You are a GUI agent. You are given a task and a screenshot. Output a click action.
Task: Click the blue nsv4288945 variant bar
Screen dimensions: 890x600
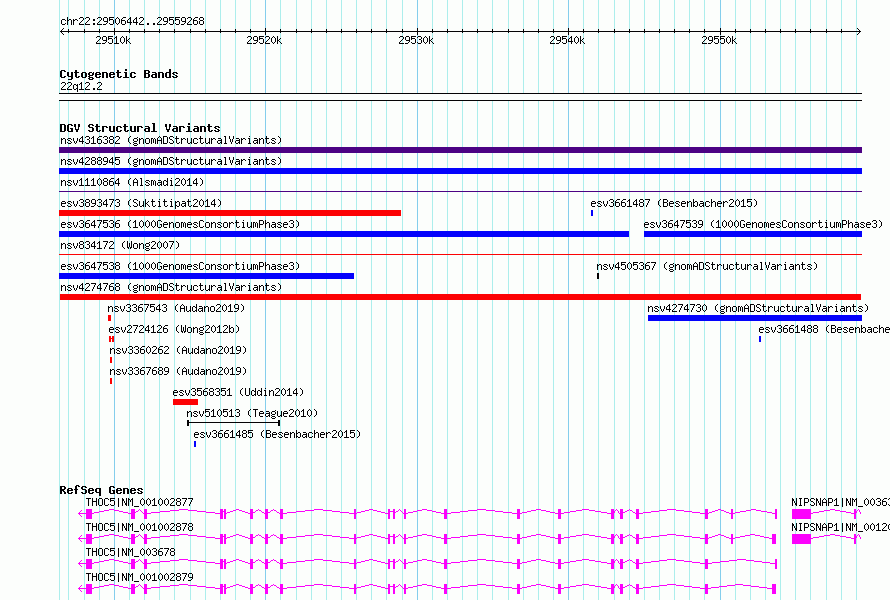(460, 171)
